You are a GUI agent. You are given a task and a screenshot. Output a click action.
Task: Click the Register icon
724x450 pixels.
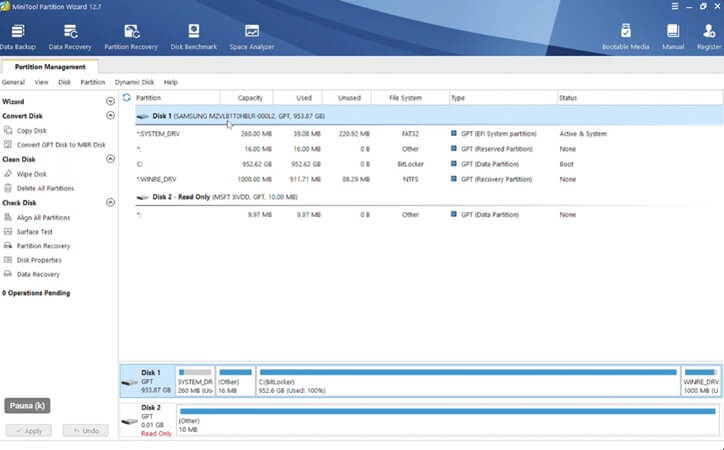[709, 37]
